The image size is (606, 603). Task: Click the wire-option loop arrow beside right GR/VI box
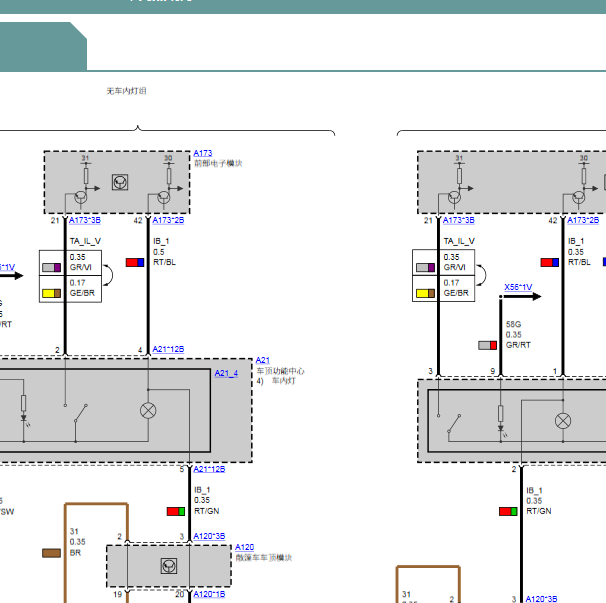[481, 275]
